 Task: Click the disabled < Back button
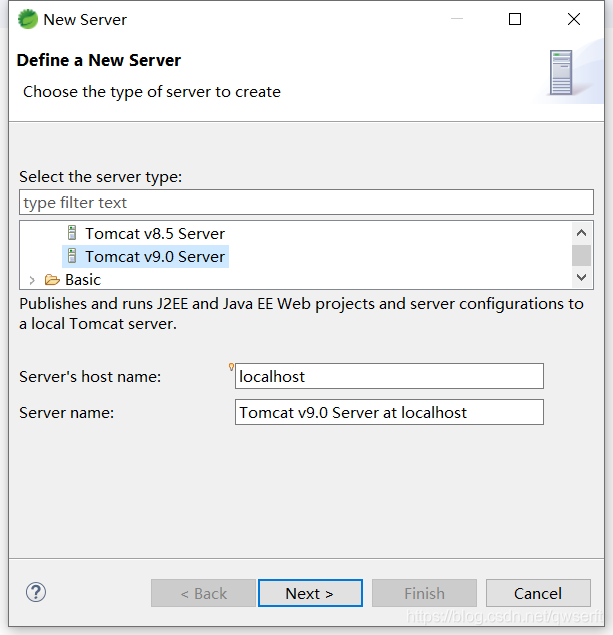click(203, 593)
